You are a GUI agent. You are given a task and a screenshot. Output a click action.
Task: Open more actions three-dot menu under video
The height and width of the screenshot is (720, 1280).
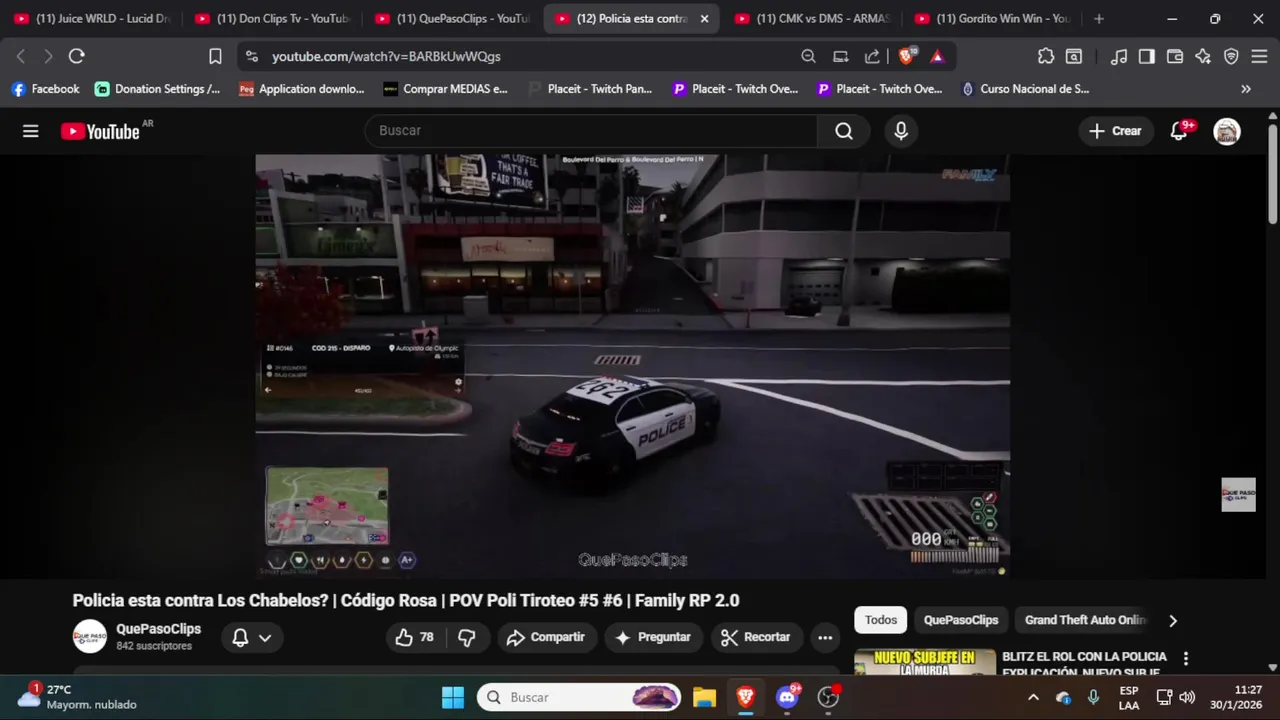pyautogui.click(x=825, y=637)
